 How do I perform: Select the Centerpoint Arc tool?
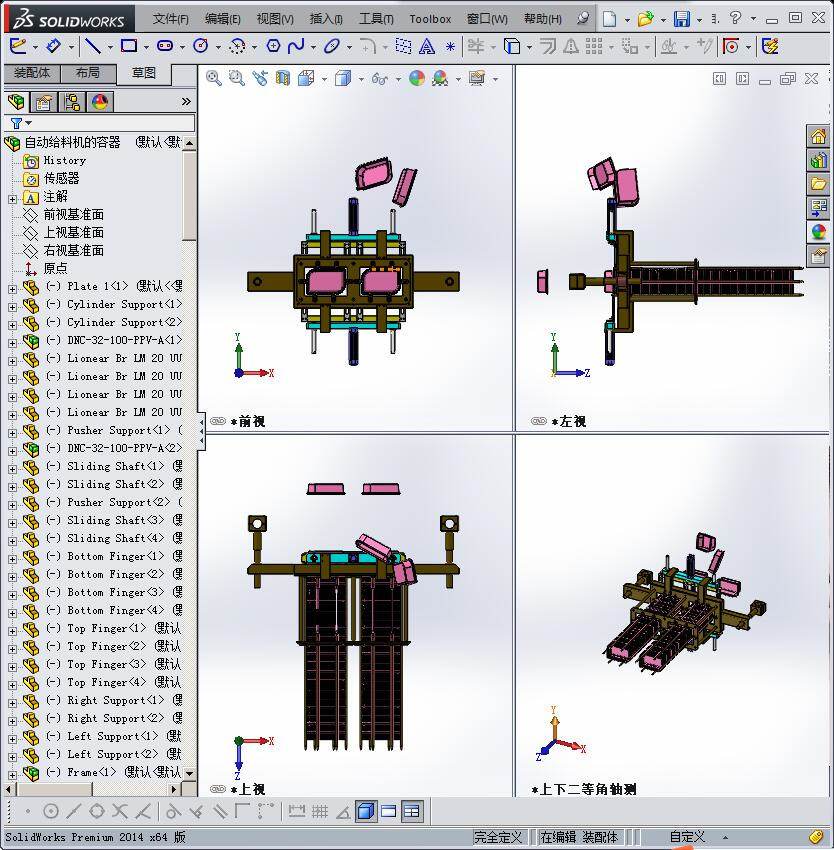(x=237, y=47)
